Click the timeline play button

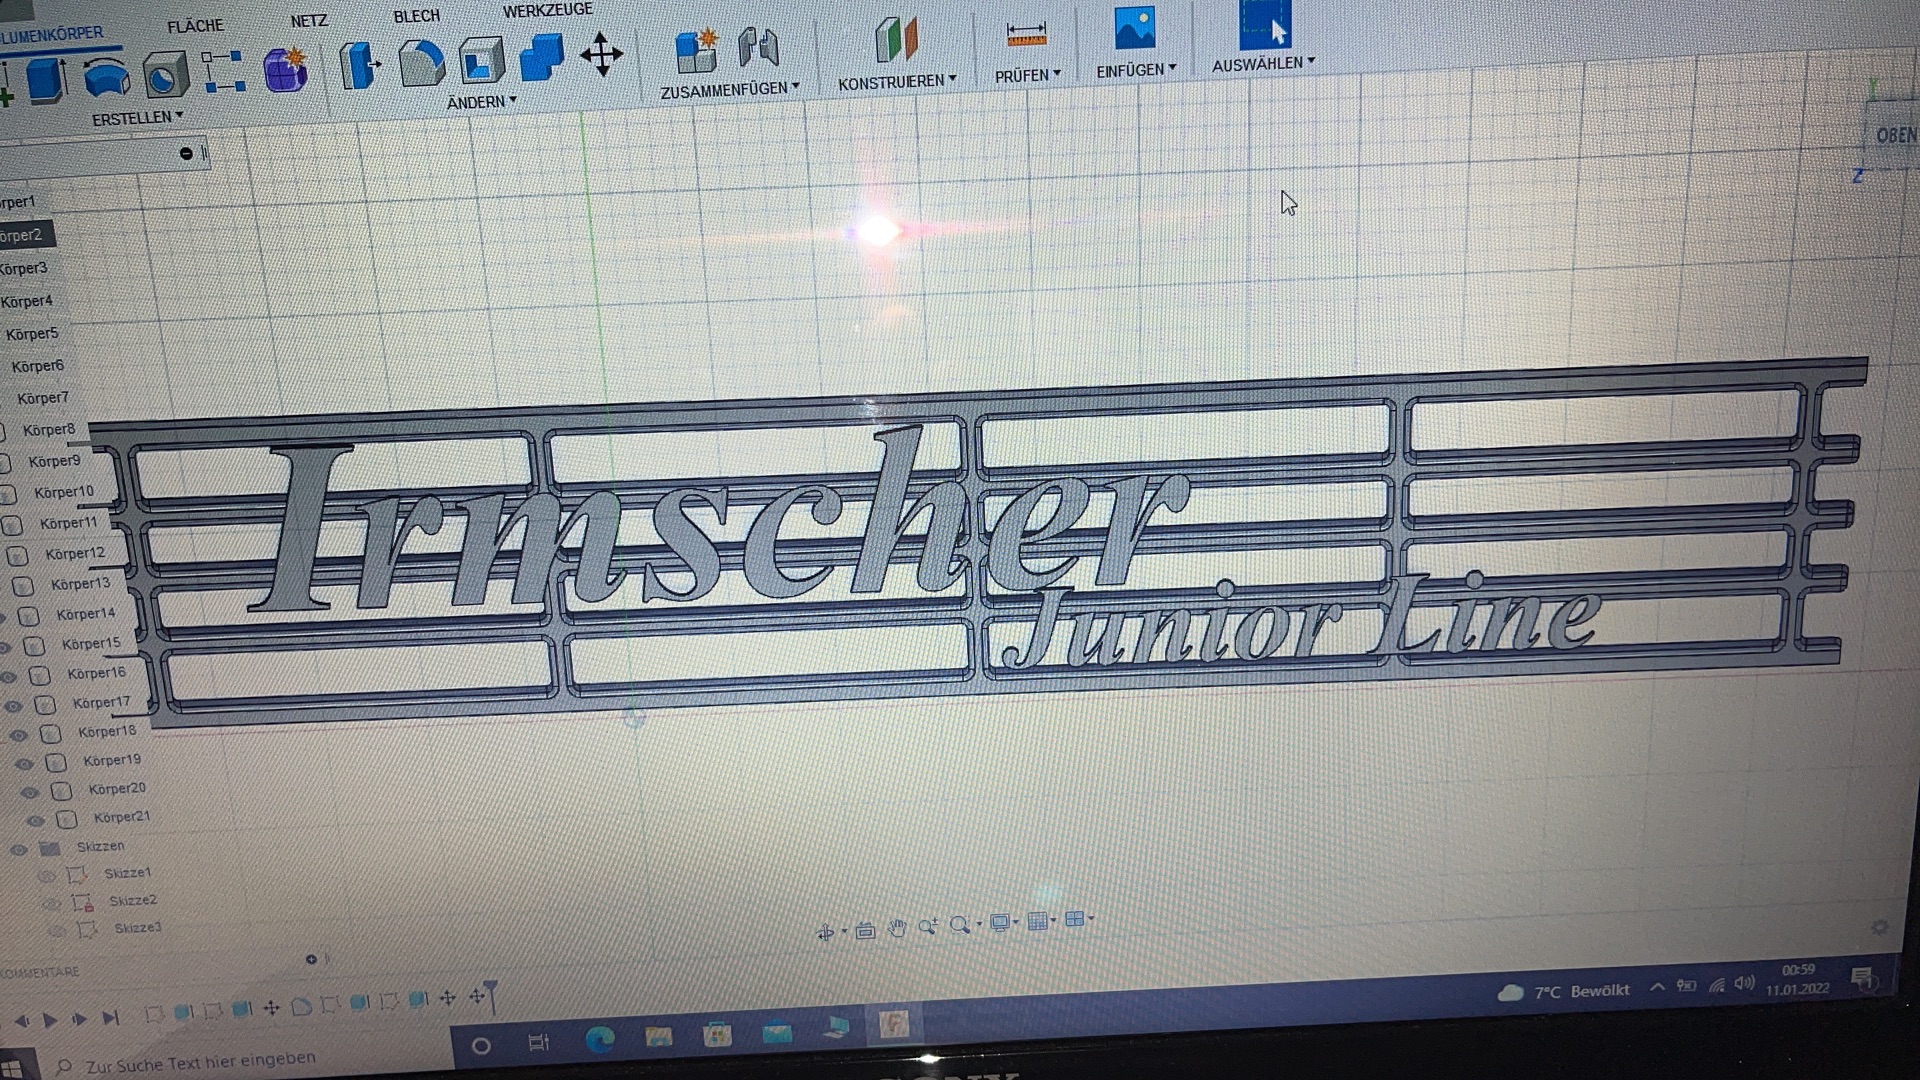50,1020
